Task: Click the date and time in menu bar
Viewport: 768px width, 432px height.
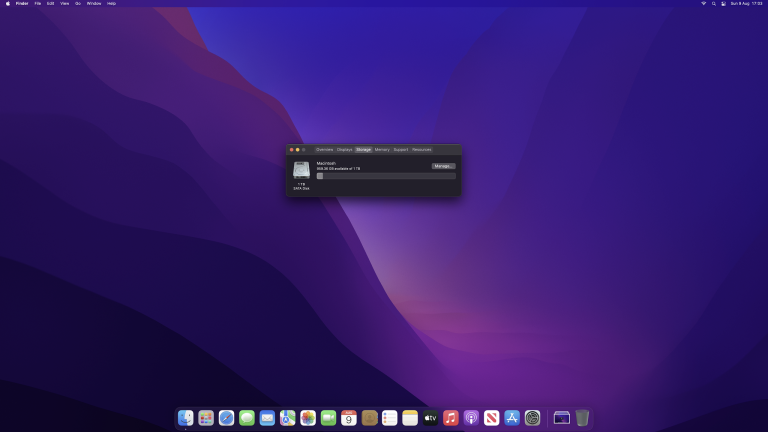Action: tap(746, 3)
